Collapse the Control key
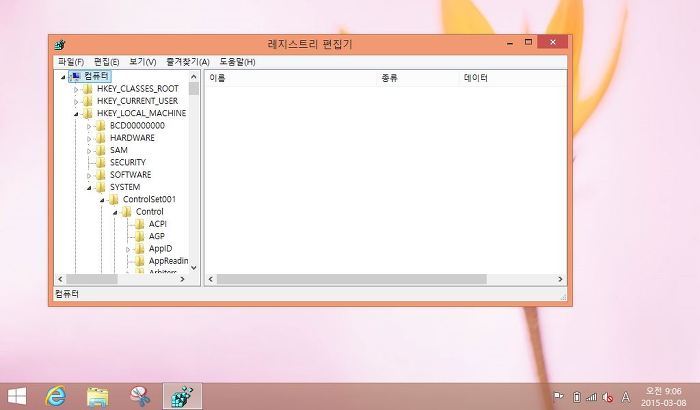 115,213
